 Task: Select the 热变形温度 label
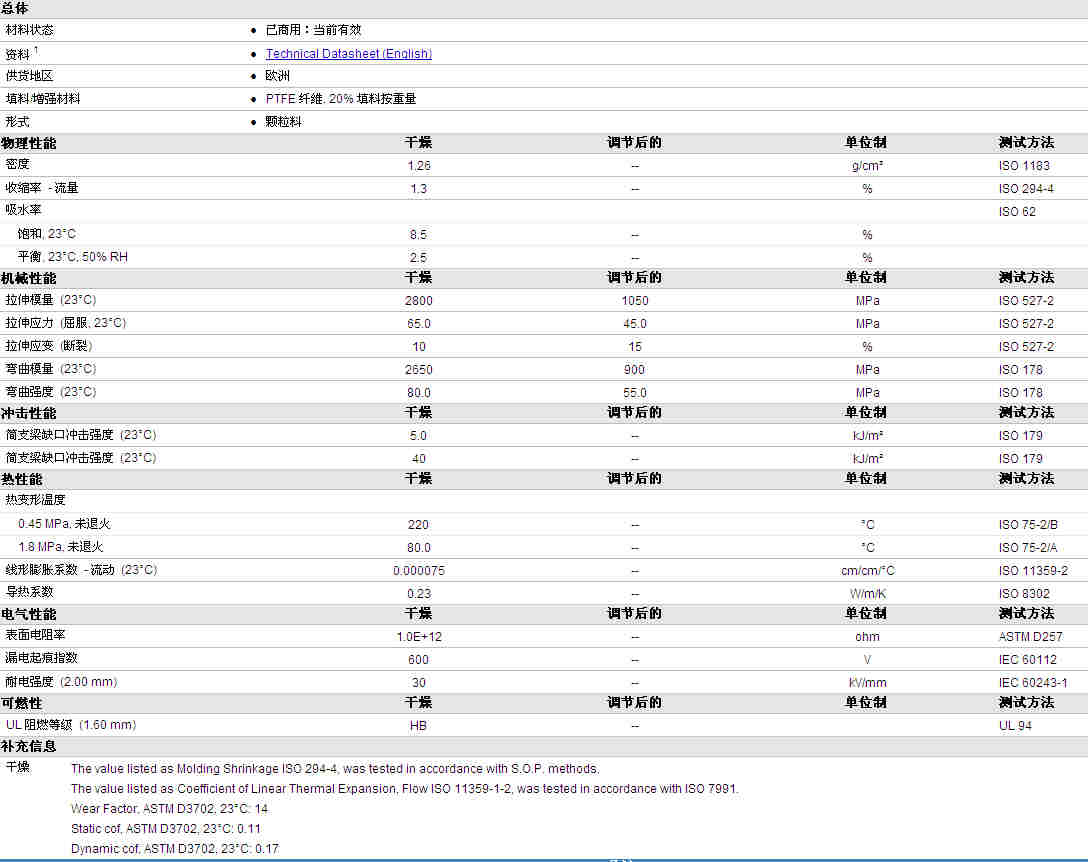35,500
